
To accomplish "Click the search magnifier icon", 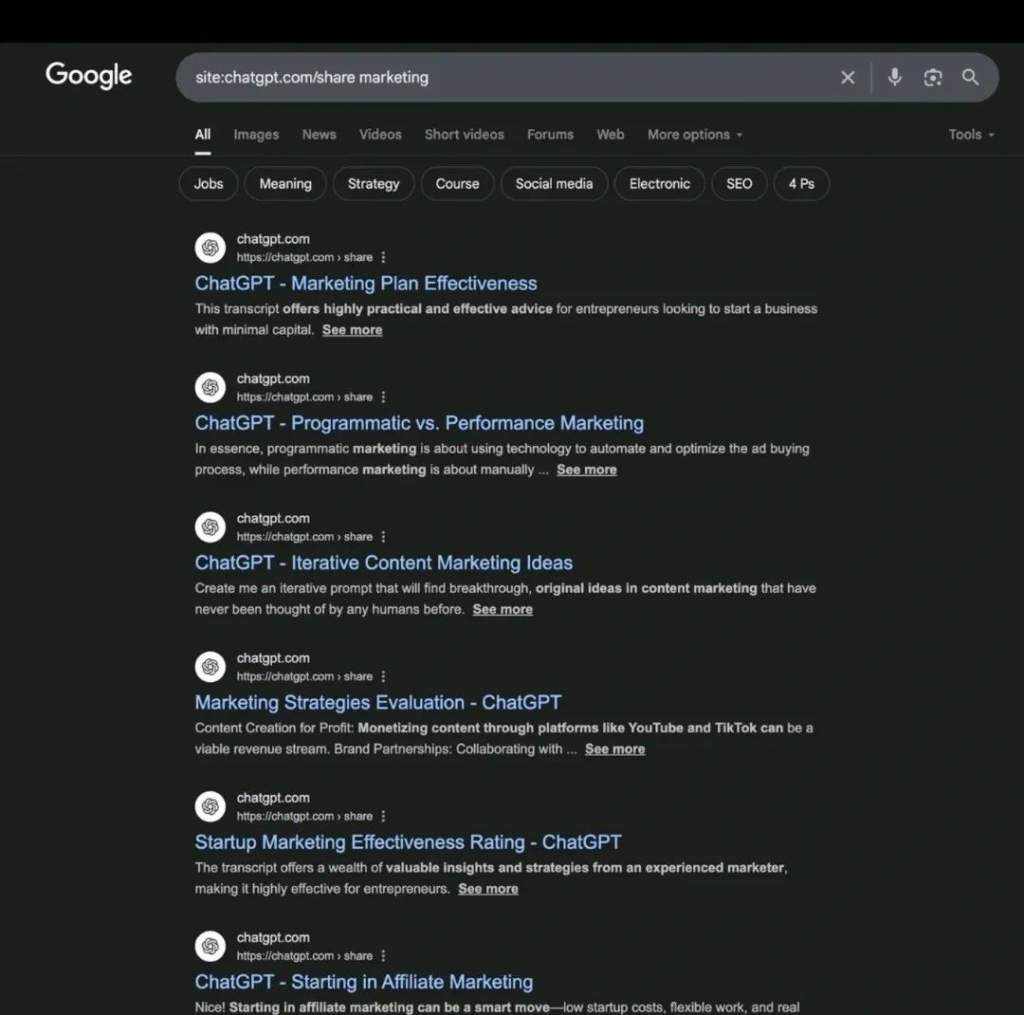I will pos(969,77).
